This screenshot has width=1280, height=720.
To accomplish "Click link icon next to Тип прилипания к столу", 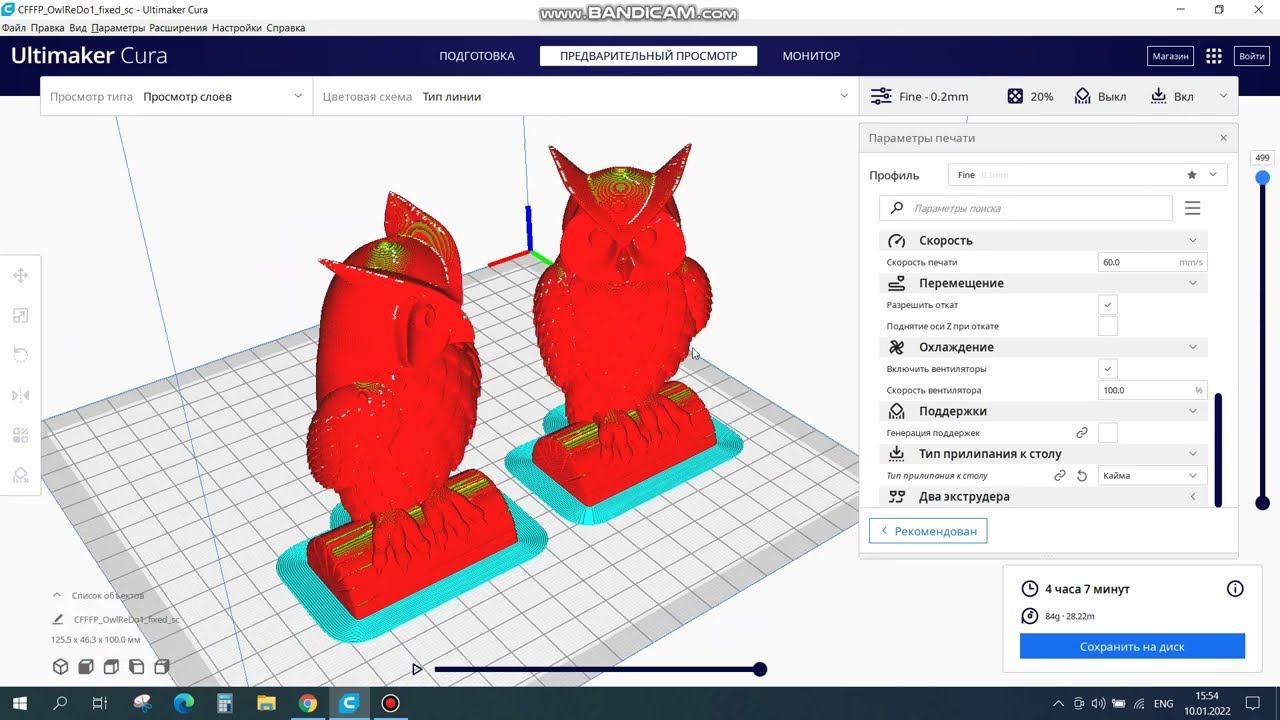I will (1060, 476).
